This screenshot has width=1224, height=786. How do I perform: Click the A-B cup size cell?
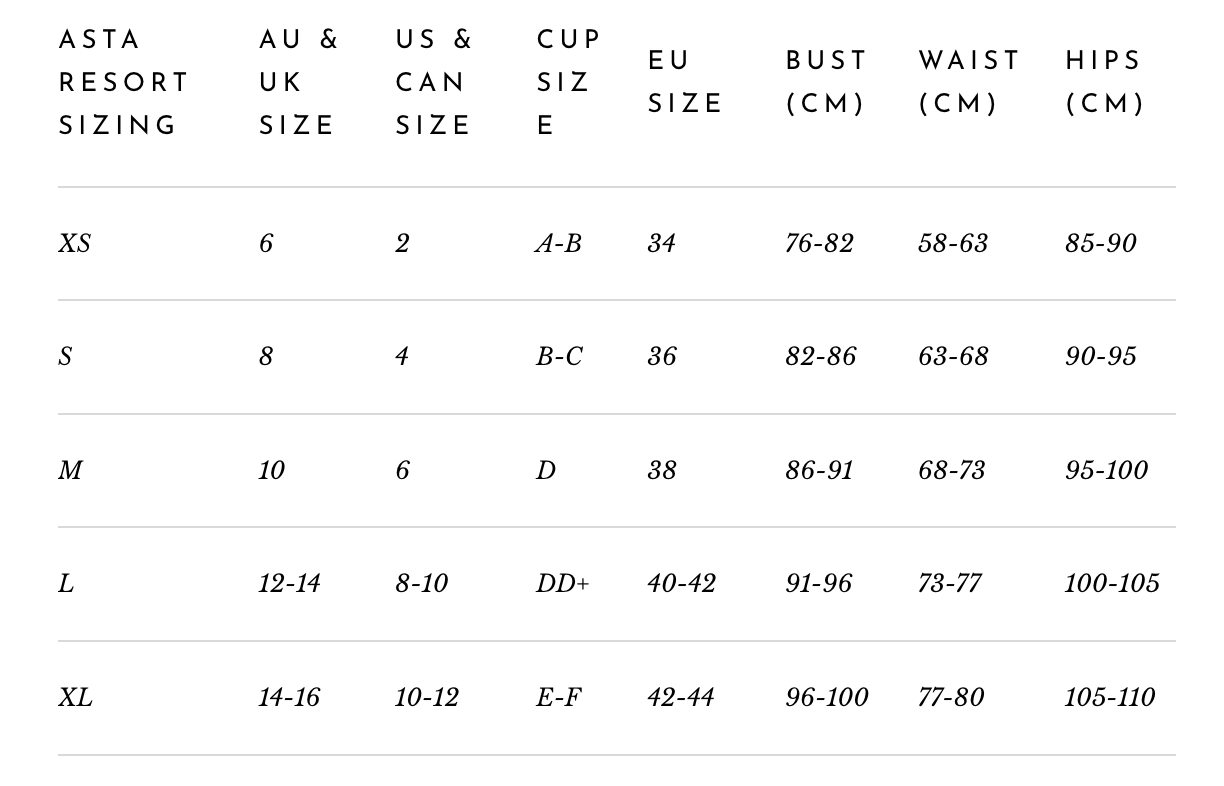[558, 243]
